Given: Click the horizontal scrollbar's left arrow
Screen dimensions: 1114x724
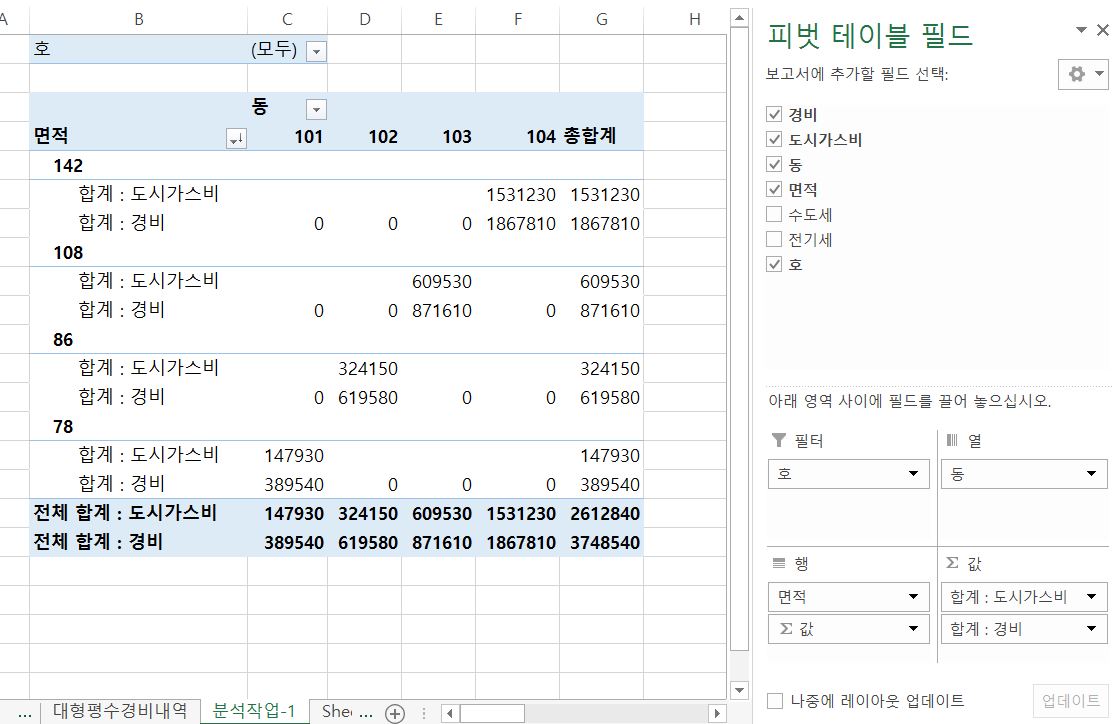Looking at the screenshot, I should pyautogui.click(x=450, y=713).
